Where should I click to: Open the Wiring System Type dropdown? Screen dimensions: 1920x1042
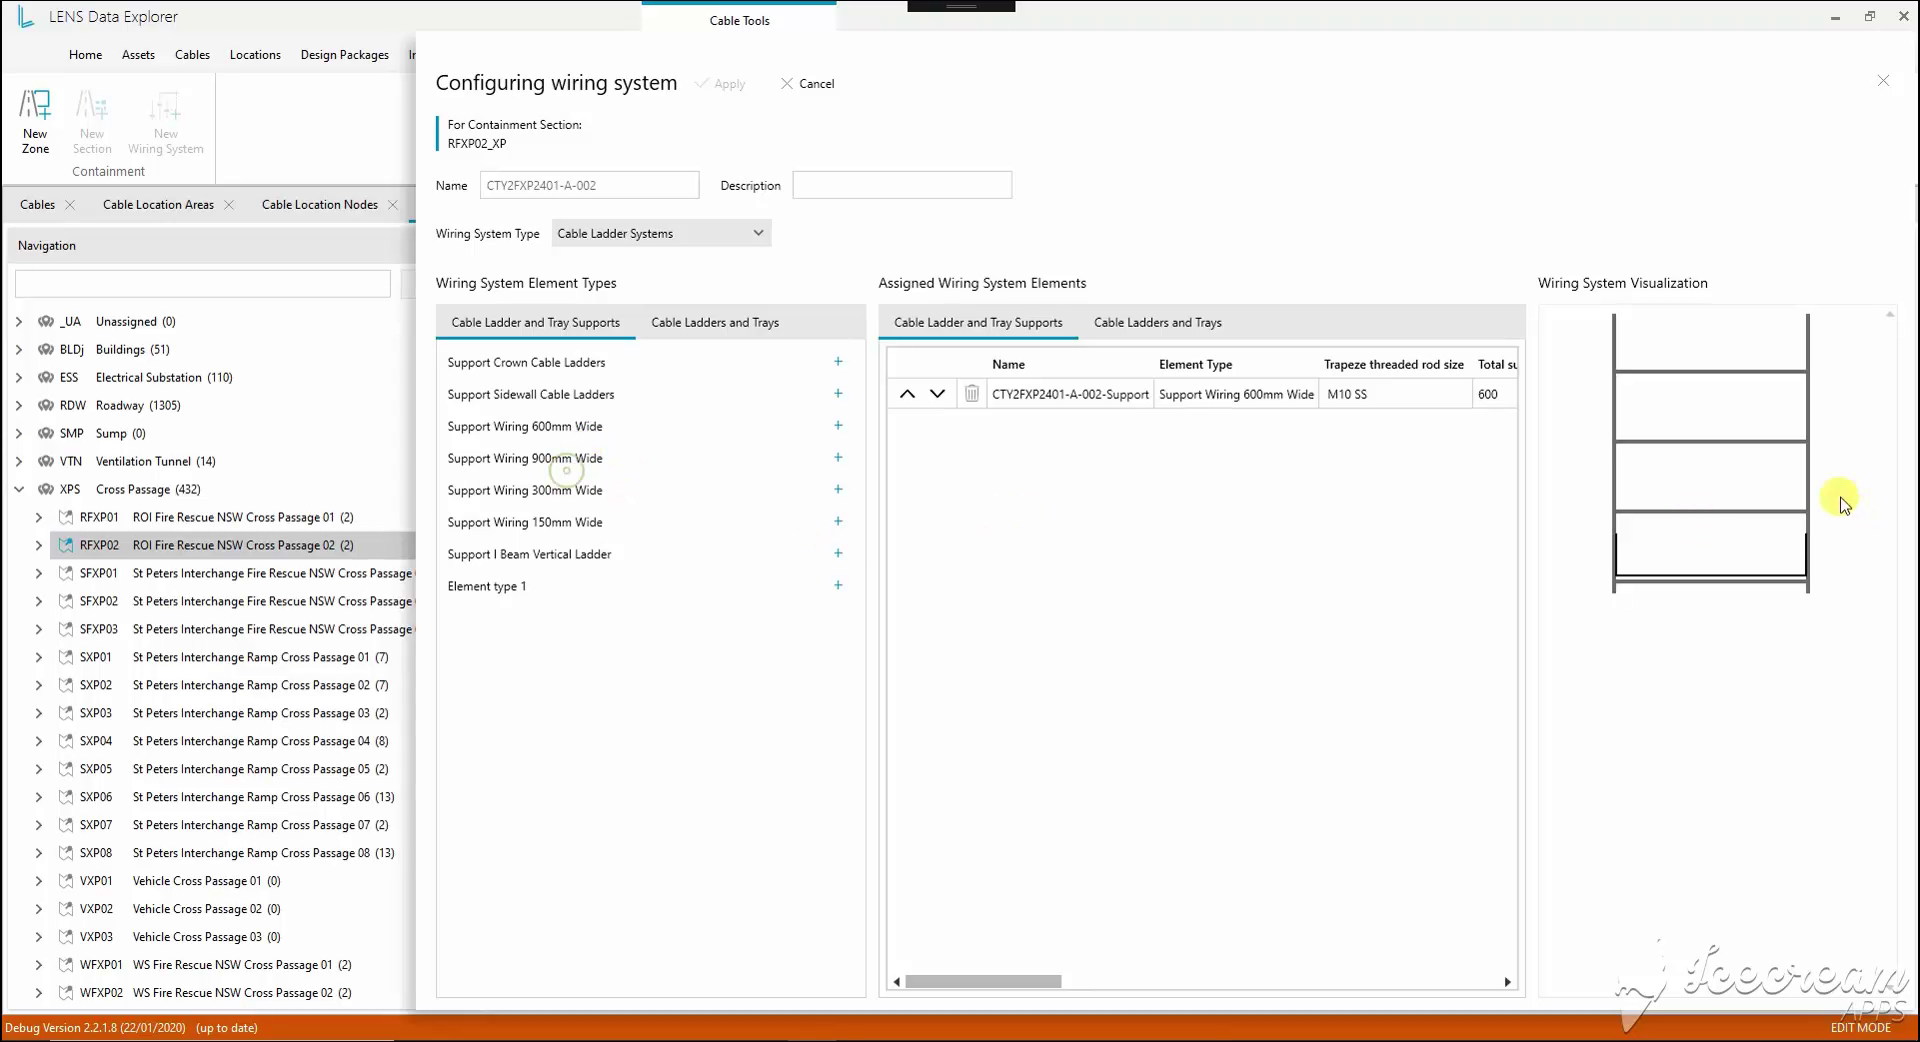661,234
